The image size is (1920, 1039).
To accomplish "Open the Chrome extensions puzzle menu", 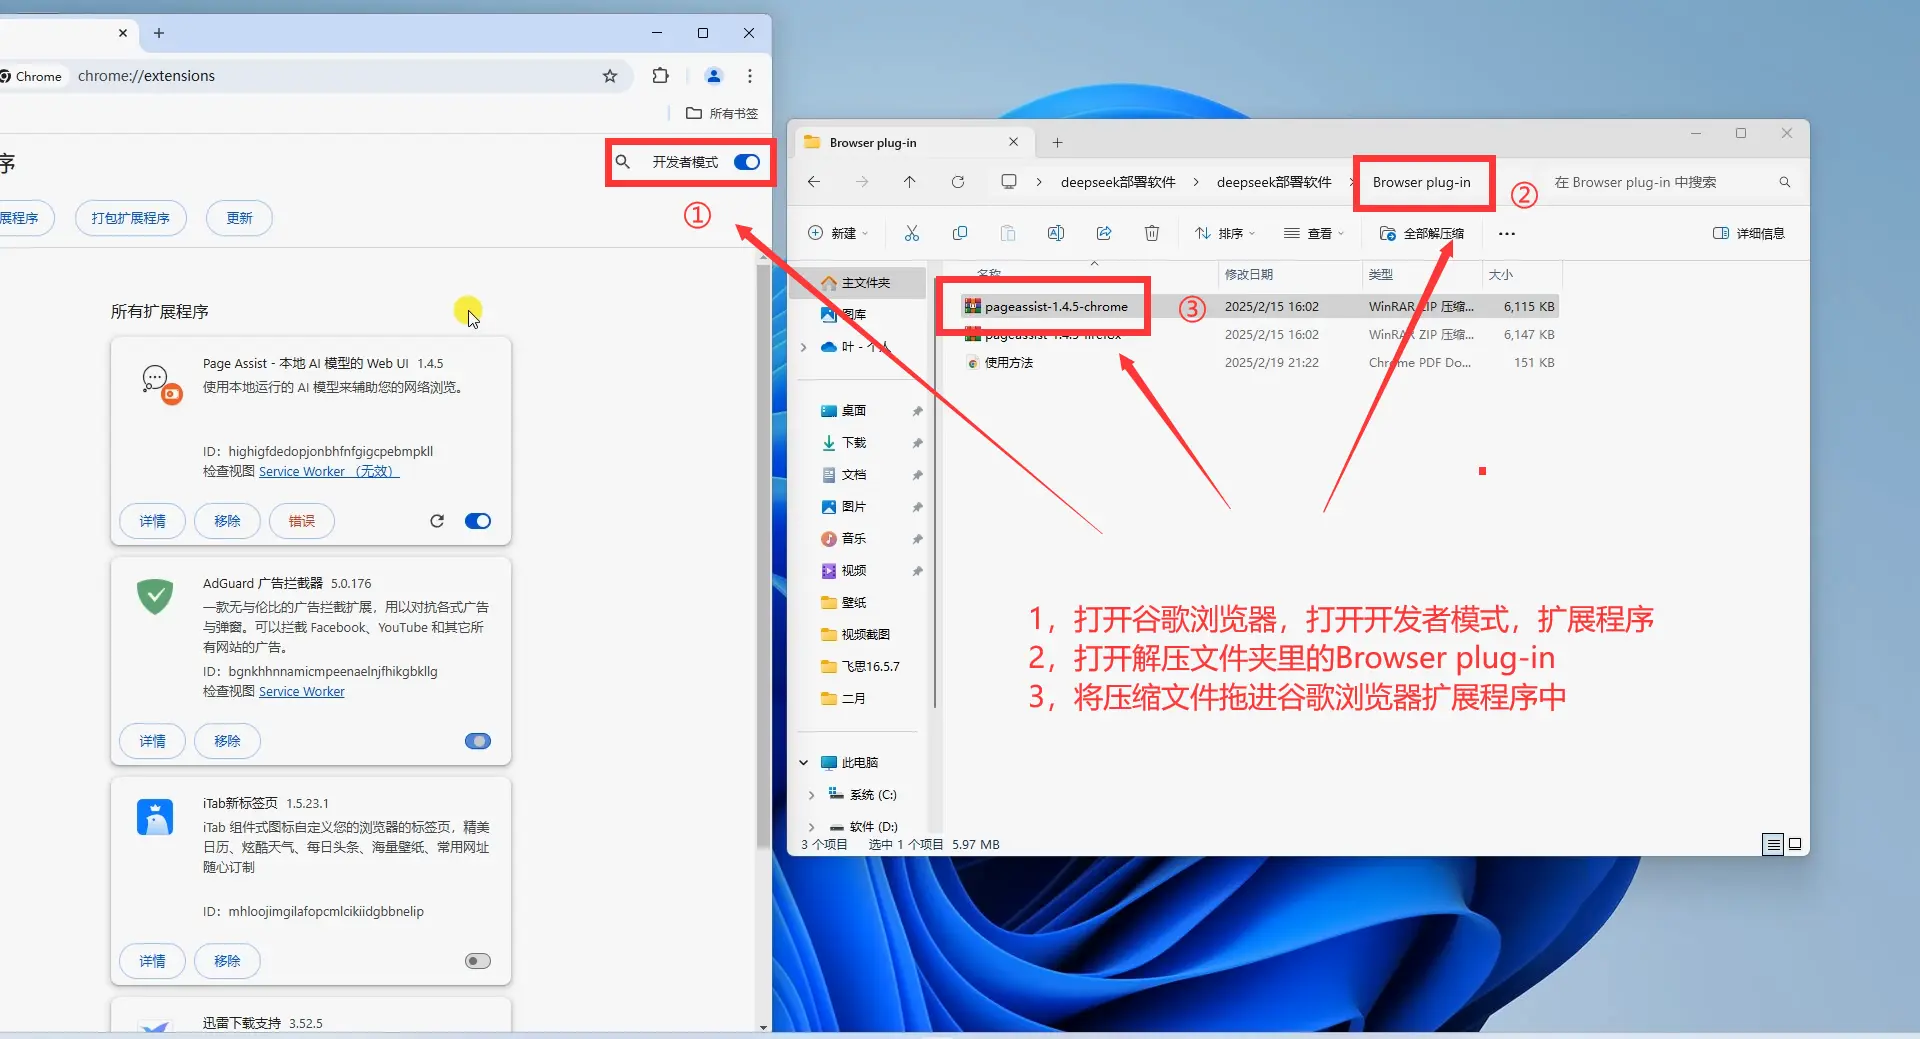I will pyautogui.click(x=660, y=76).
